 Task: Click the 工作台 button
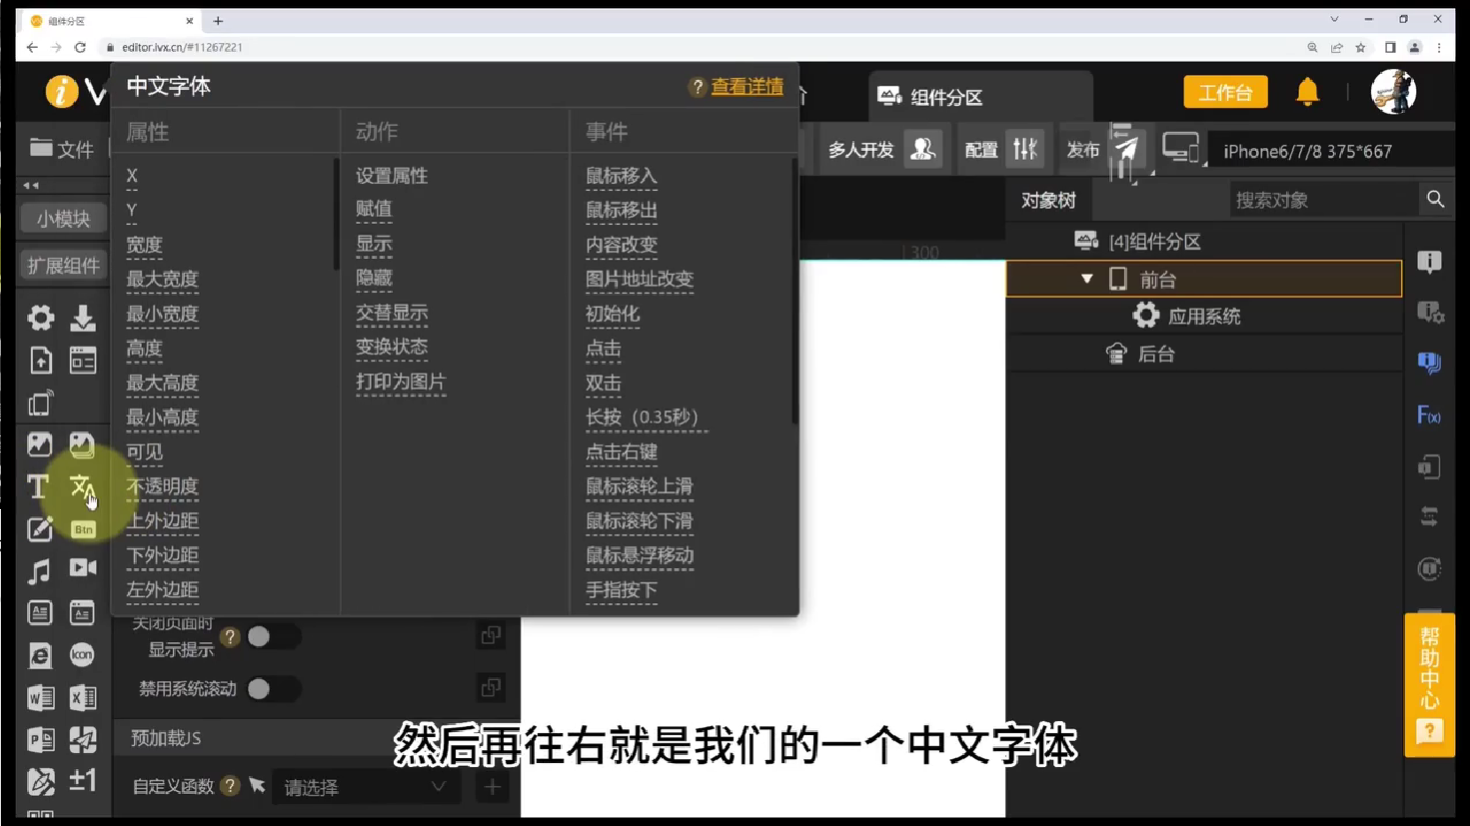pos(1225,92)
